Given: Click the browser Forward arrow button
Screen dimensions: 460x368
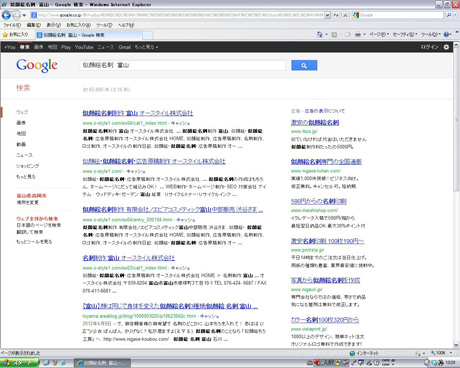Looking at the screenshot, I should (x=16, y=15).
